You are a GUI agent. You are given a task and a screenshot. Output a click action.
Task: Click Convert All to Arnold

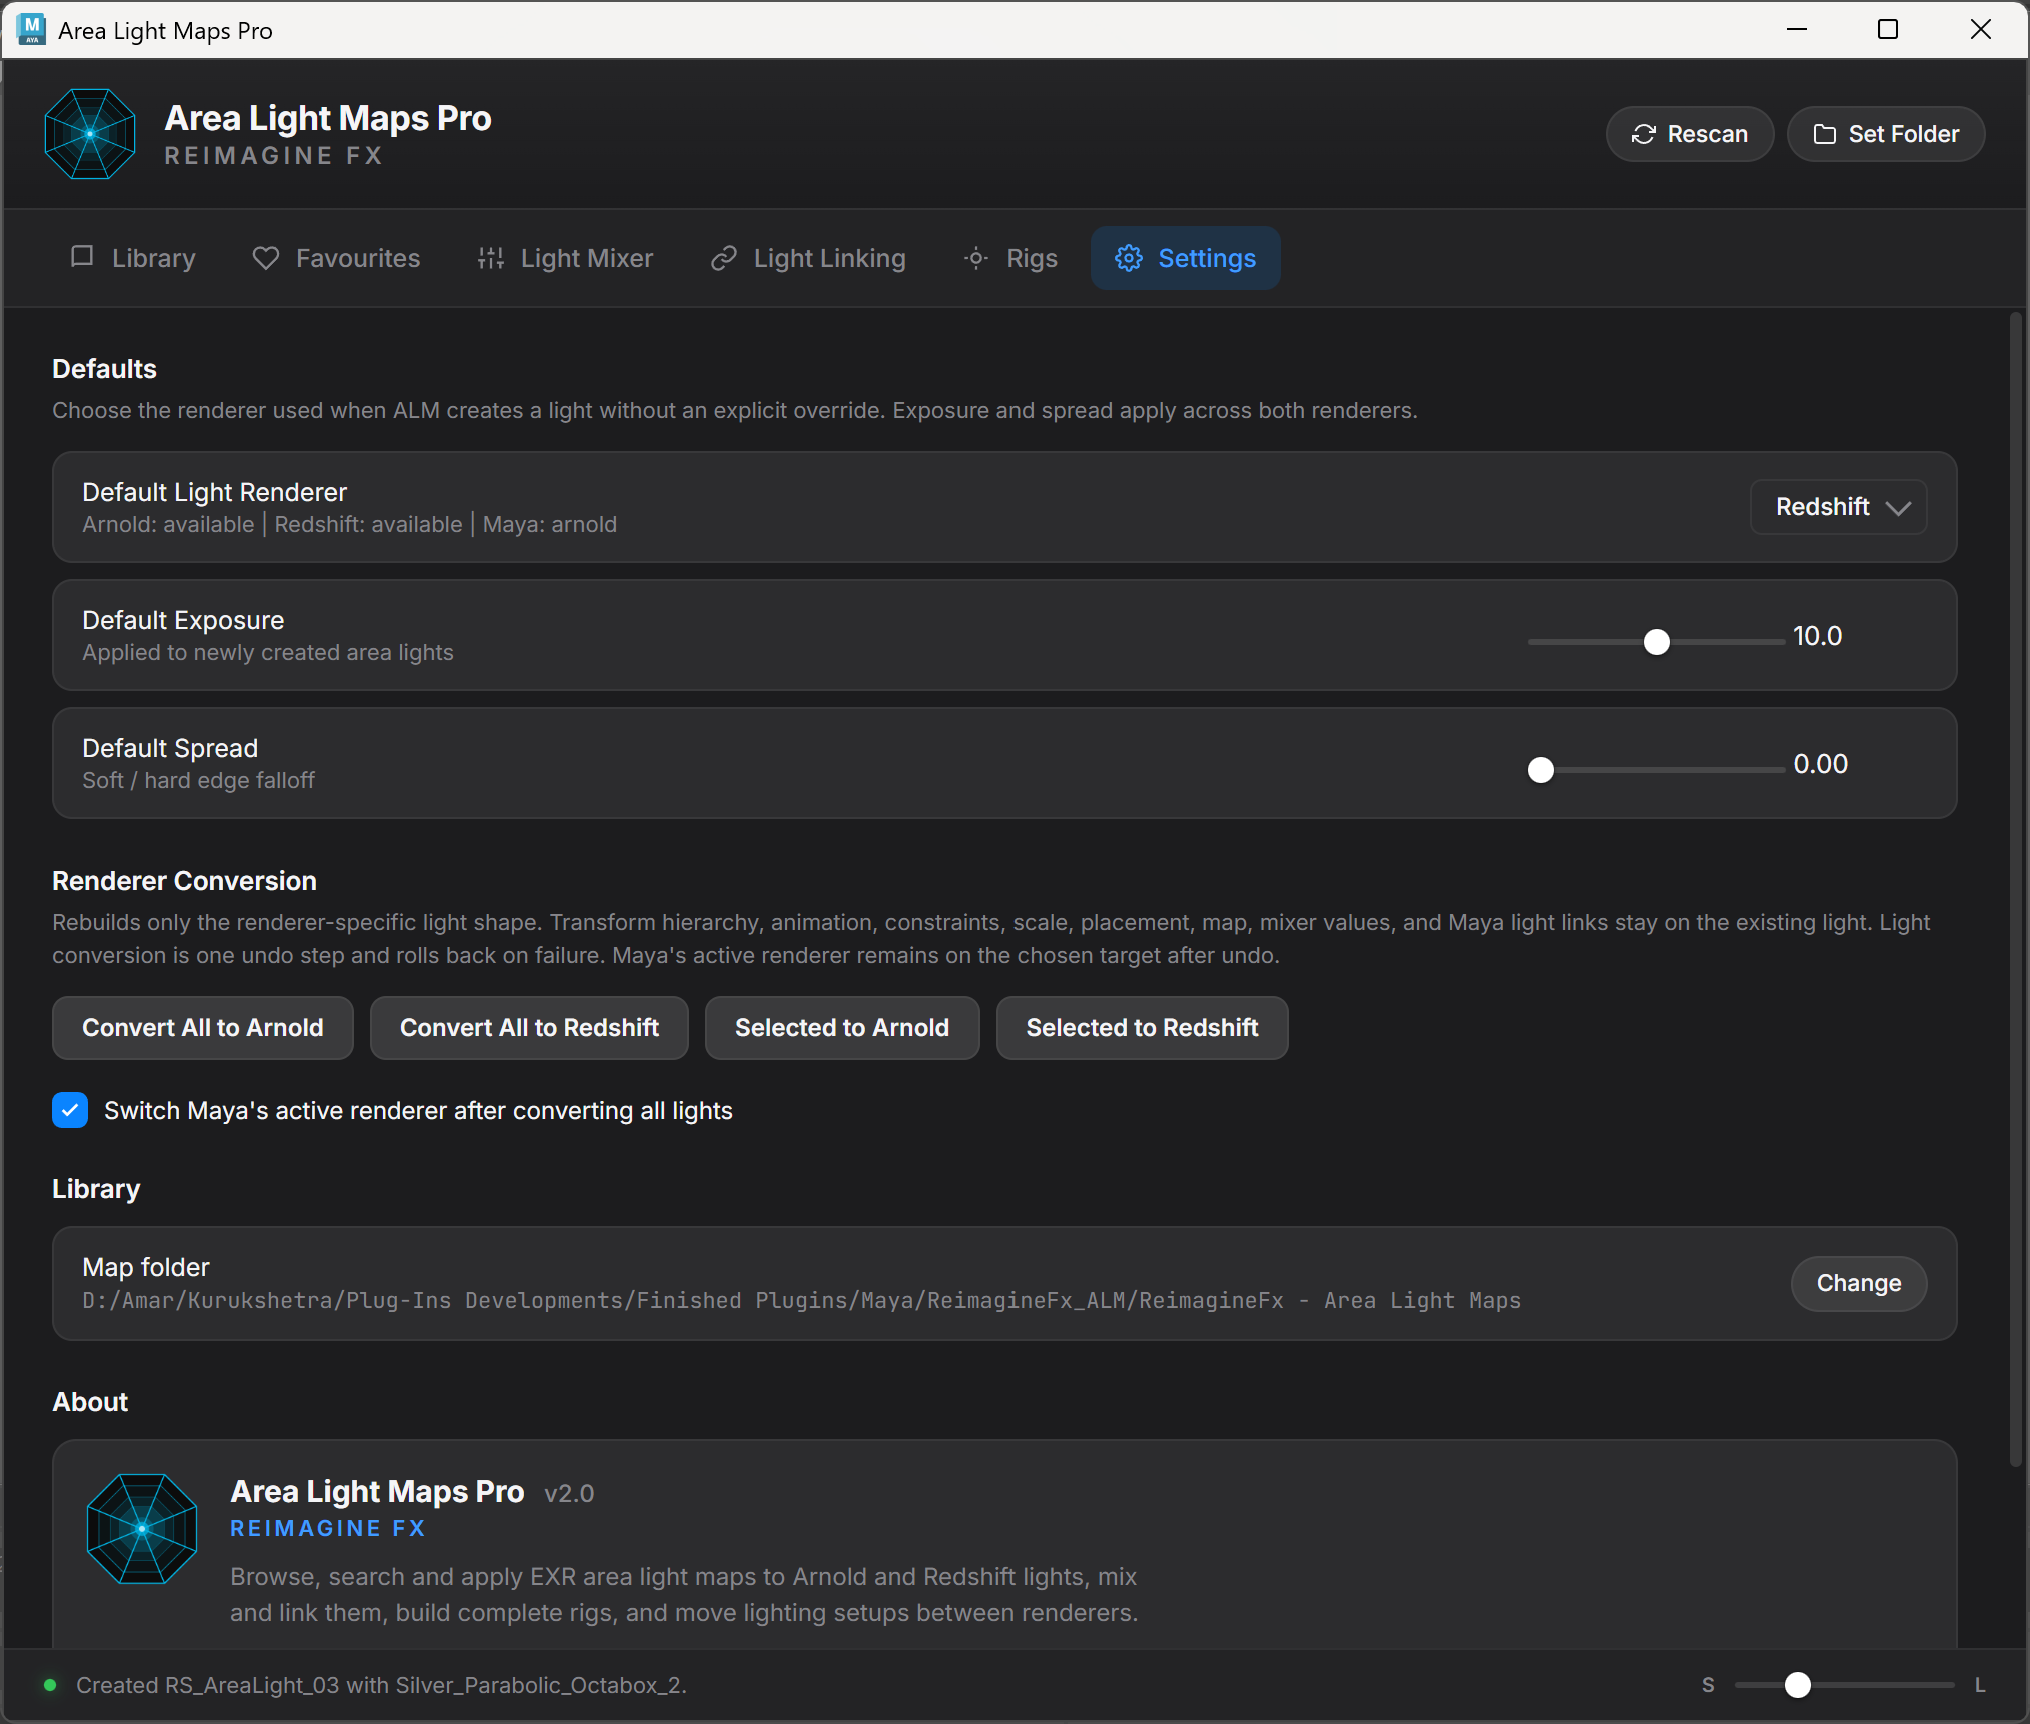click(203, 1028)
